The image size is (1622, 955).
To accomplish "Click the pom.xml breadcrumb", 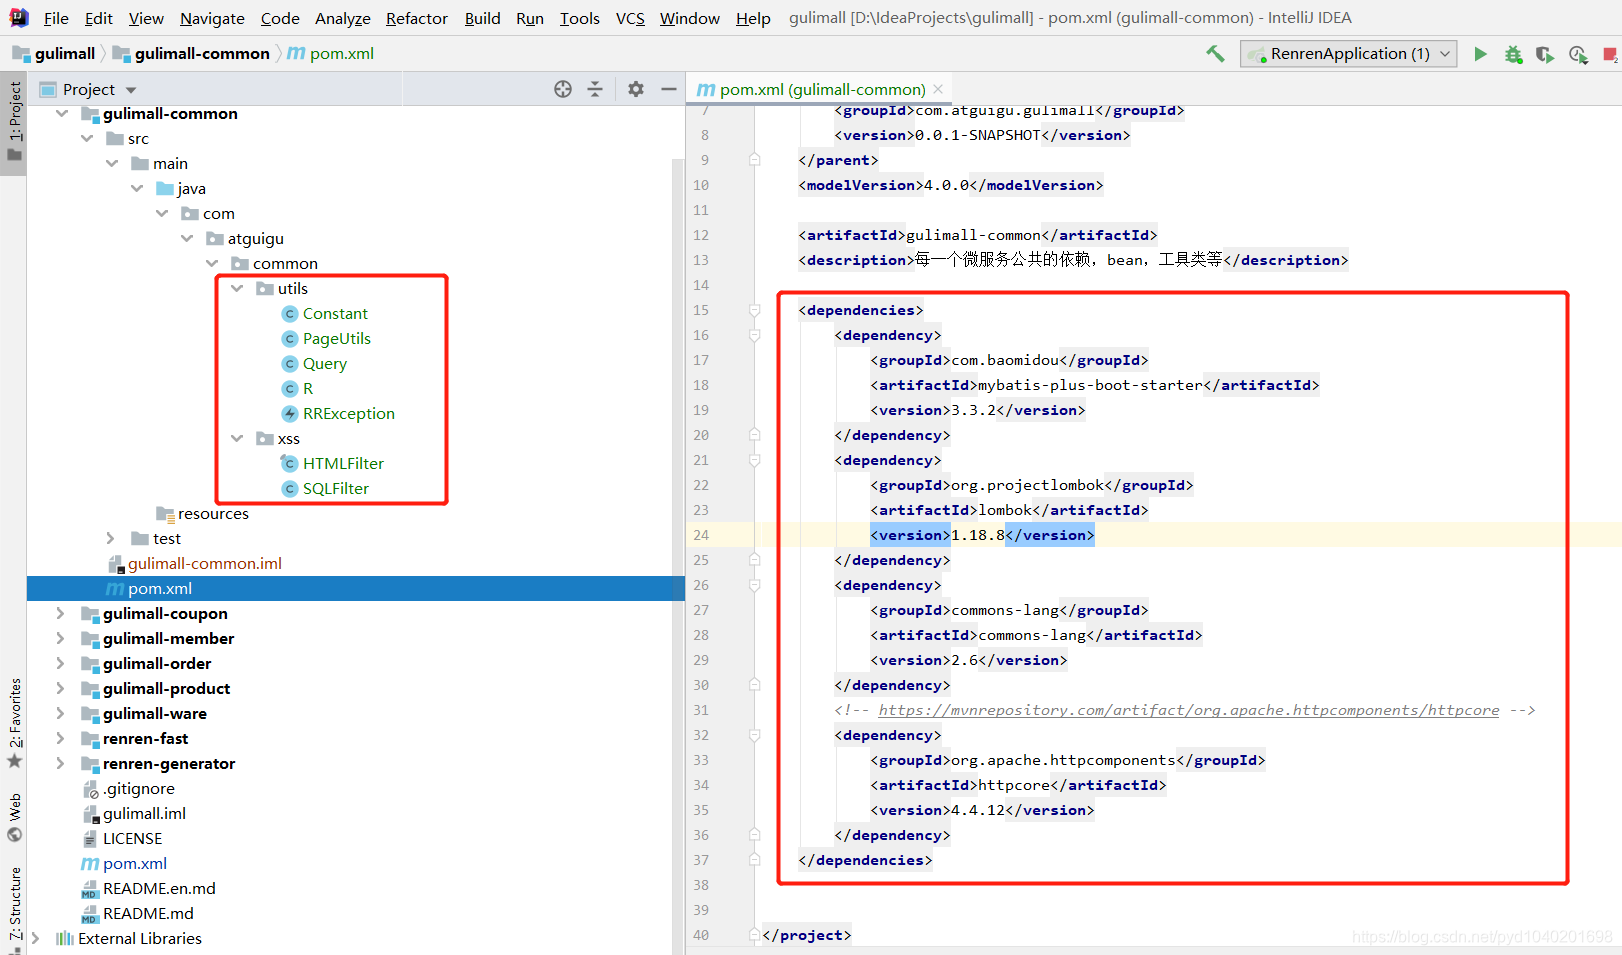I will [331, 54].
